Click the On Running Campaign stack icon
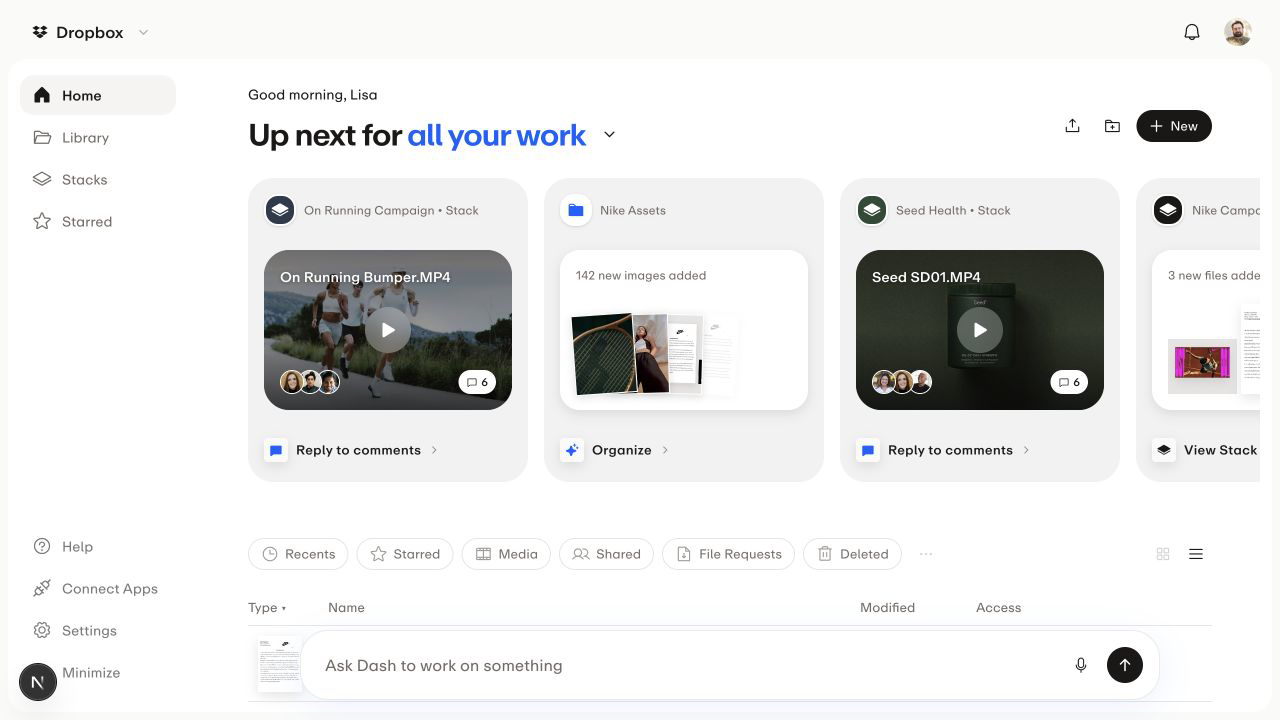This screenshot has width=1280, height=720. [280, 210]
